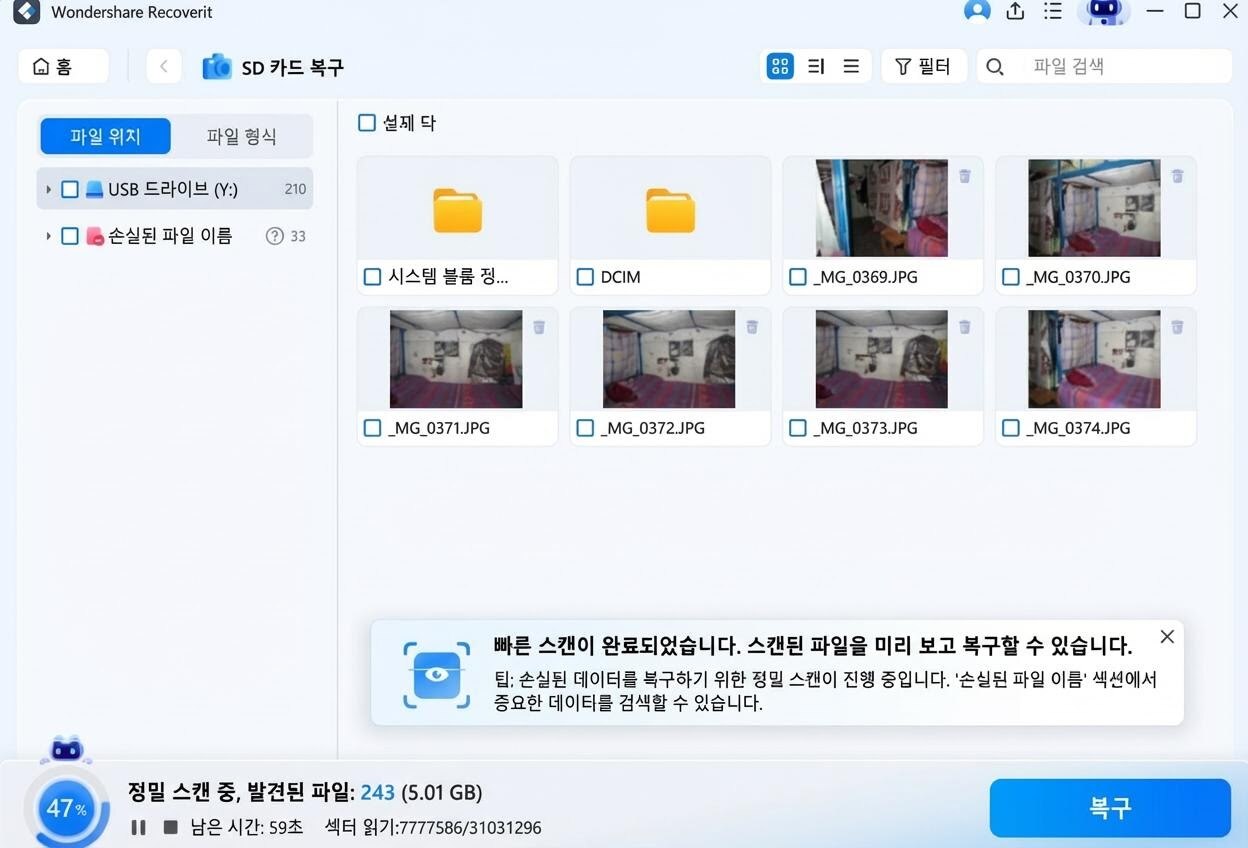Screen dimensions: 1248x848
Task: Switch to the 파일 형식 tab
Action: click(x=241, y=136)
